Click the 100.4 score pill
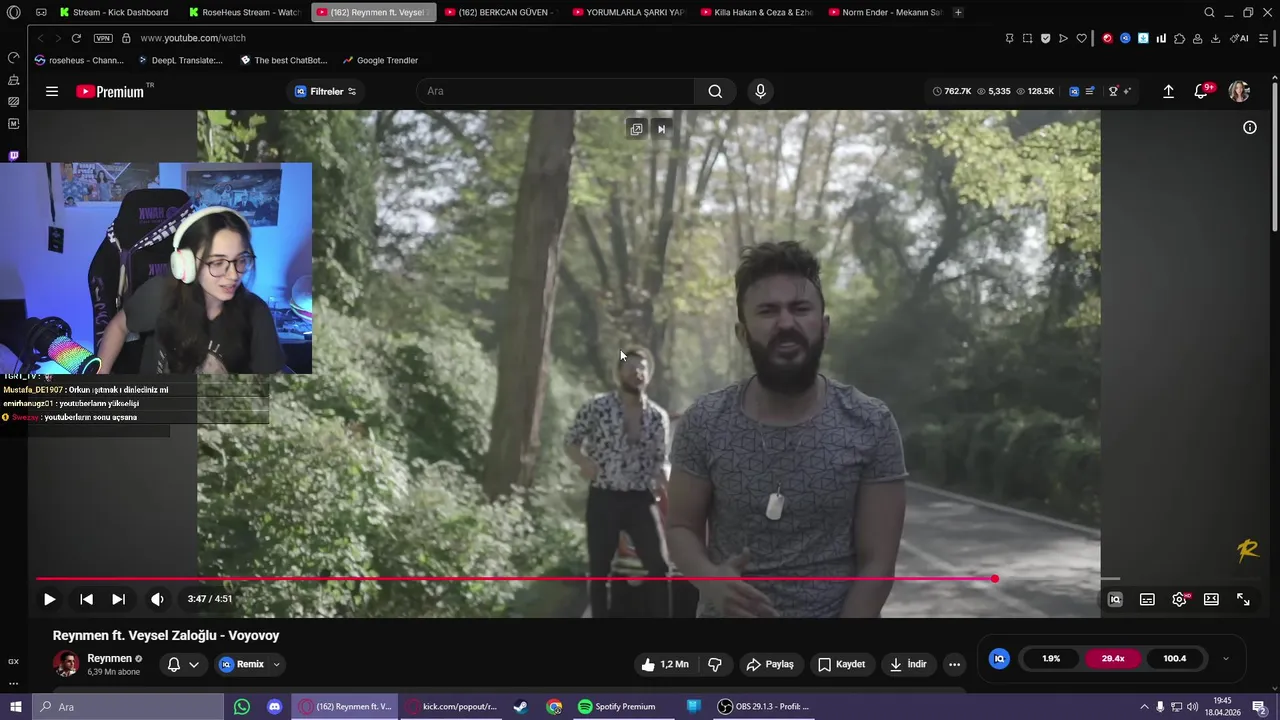Image resolution: width=1280 pixels, height=720 pixels. [x=1174, y=659]
